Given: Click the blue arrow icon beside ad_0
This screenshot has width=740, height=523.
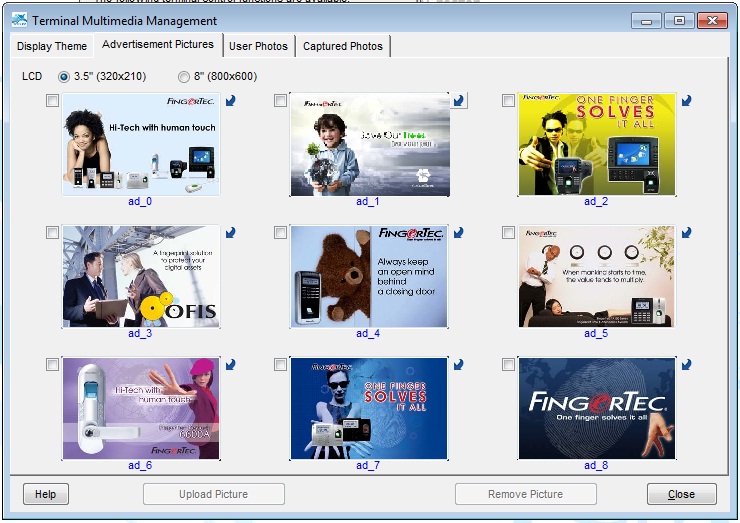Looking at the screenshot, I should pos(230,101).
